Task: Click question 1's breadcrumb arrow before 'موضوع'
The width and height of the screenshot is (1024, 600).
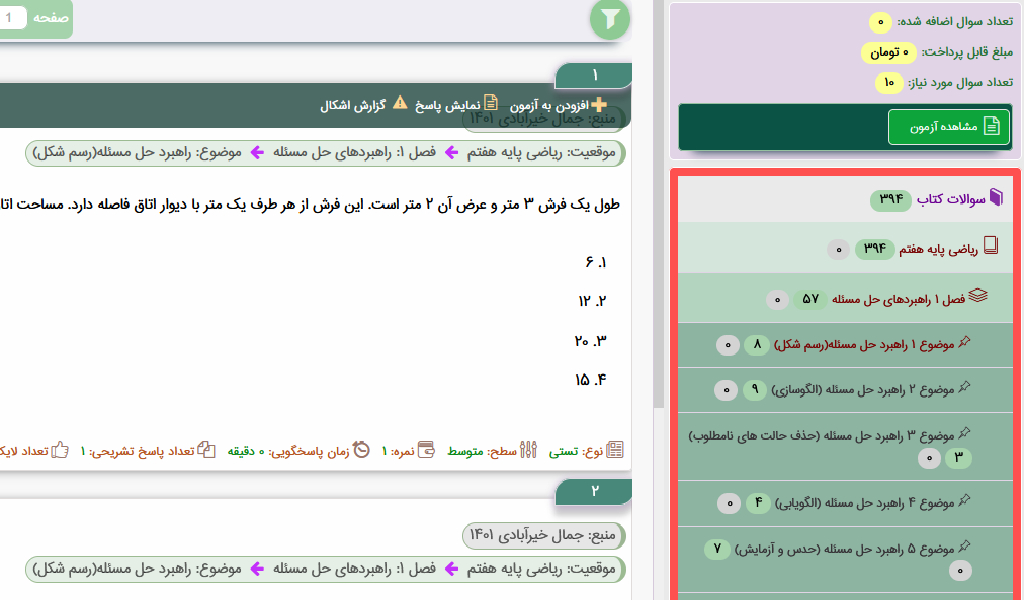Action: [x=257, y=153]
